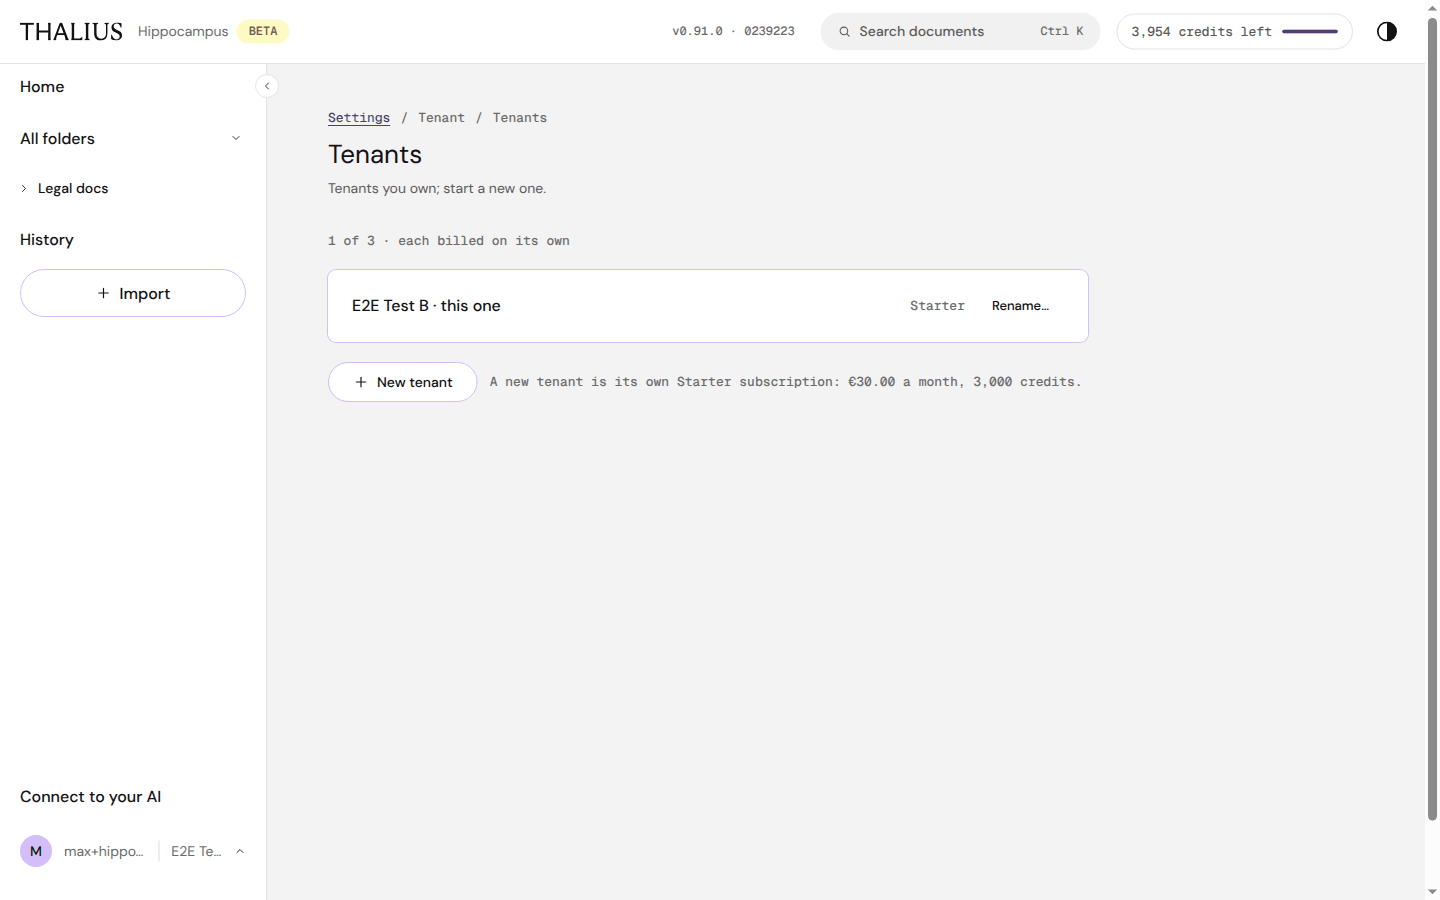Click the plus icon in Import
The width and height of the screenshot is (1440, 900).
click(103, 293)
